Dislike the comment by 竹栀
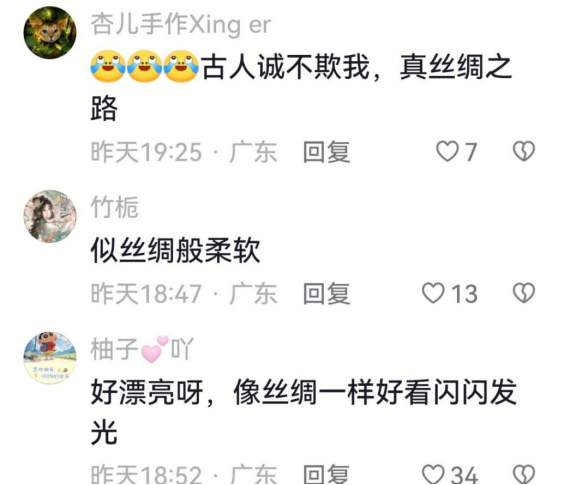This screenshot has height=485, width=564. [x=524, y=293]
